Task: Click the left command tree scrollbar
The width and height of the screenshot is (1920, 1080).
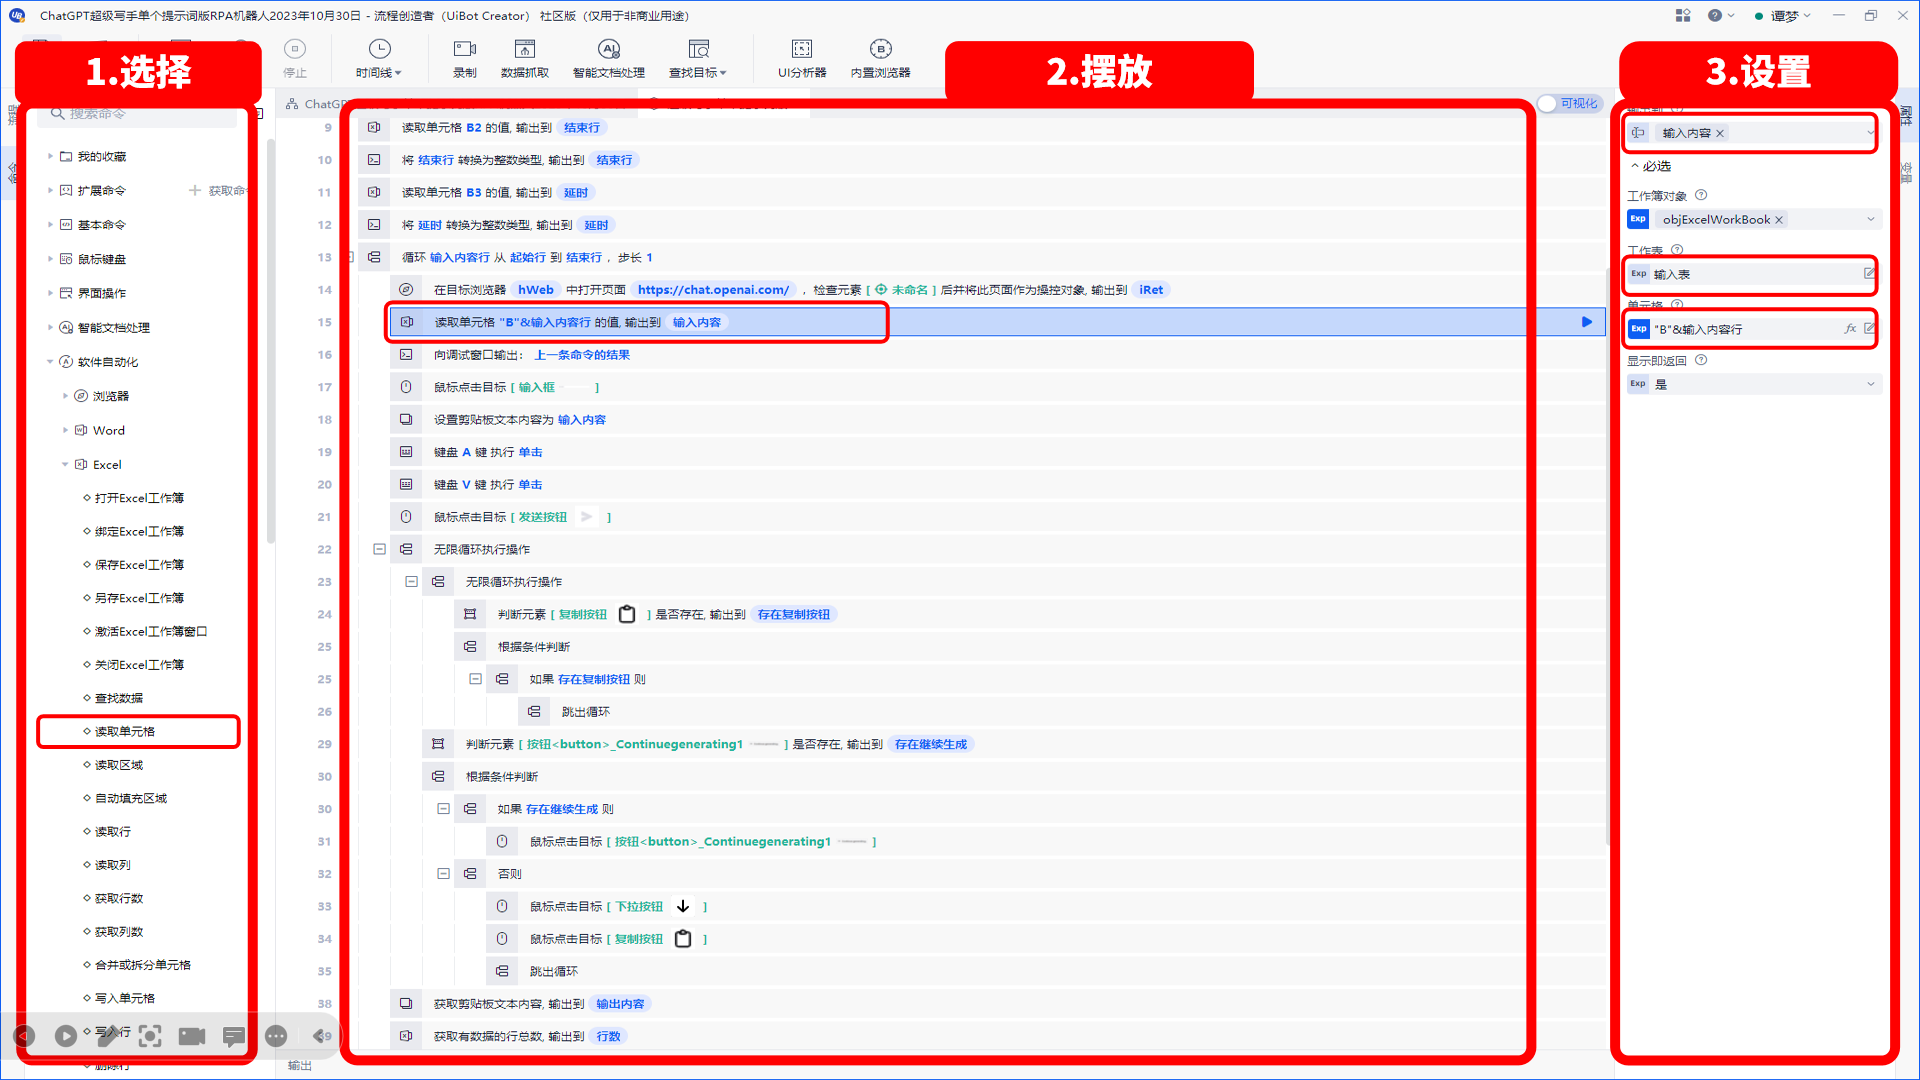Action: tap(271, 340)
